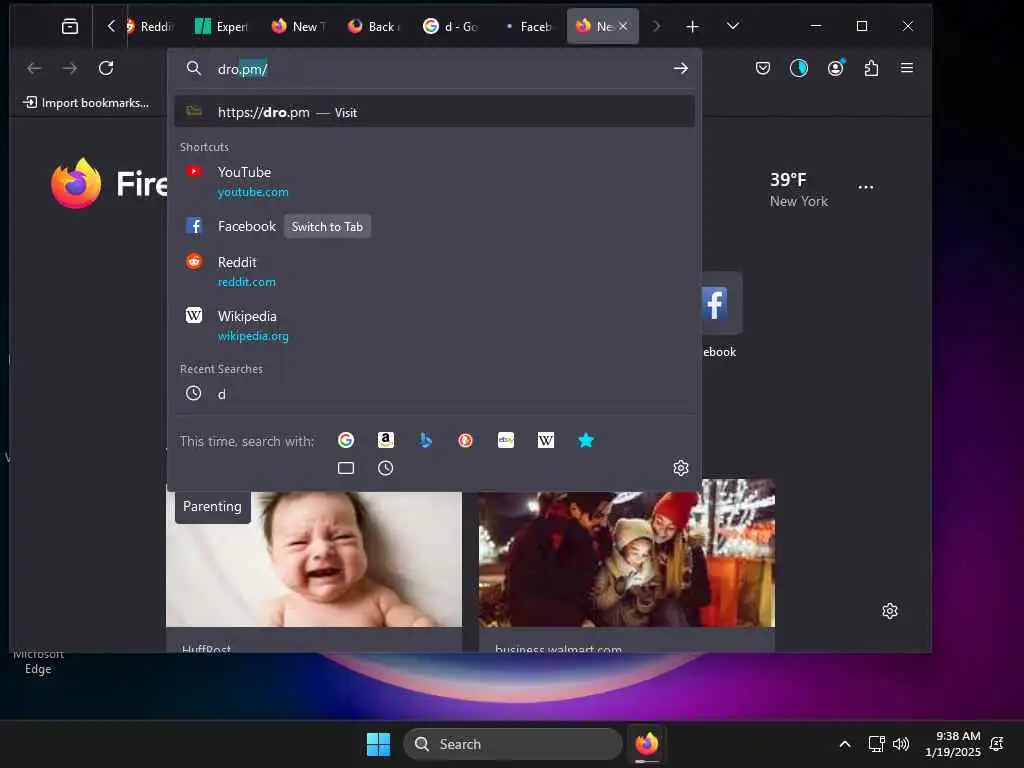Screen dimensions: 1024x768
Task: Switch to the New Tab tab
Action: click(x=298, y=26)
